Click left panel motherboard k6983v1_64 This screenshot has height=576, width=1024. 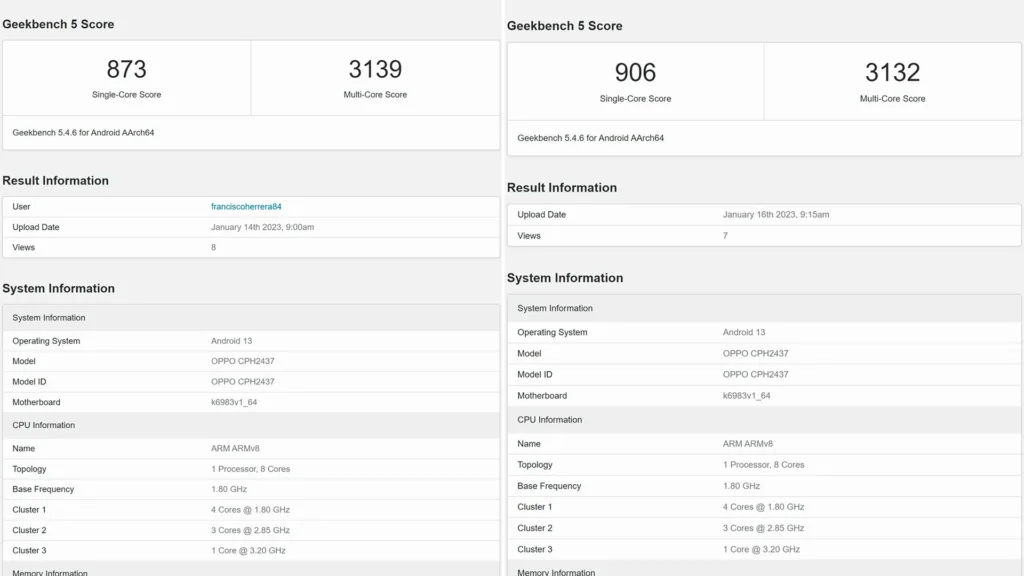click(234, 402)
